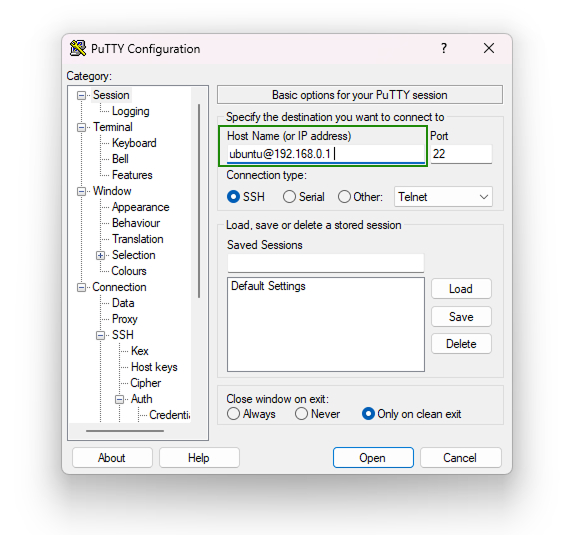
Task: Save the current session settings
Action: [x=461, y=317]
